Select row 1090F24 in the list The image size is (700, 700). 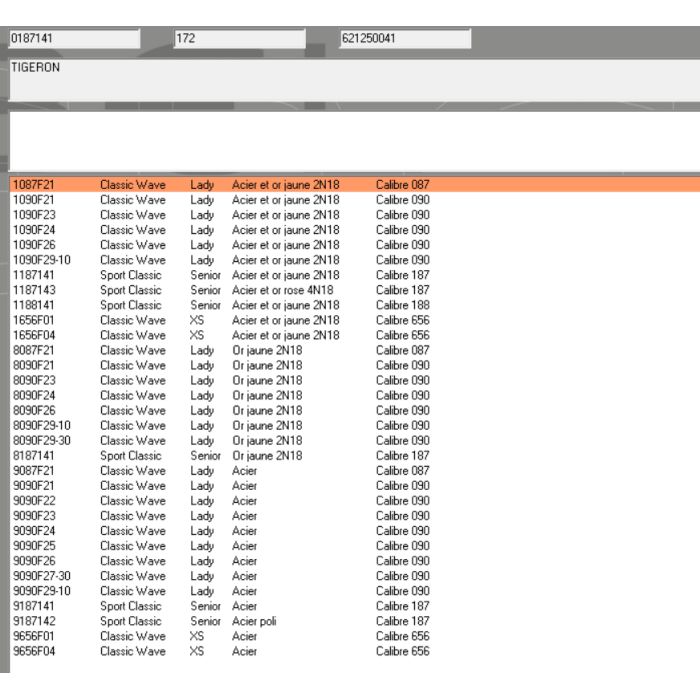click(x=354, y=230)
